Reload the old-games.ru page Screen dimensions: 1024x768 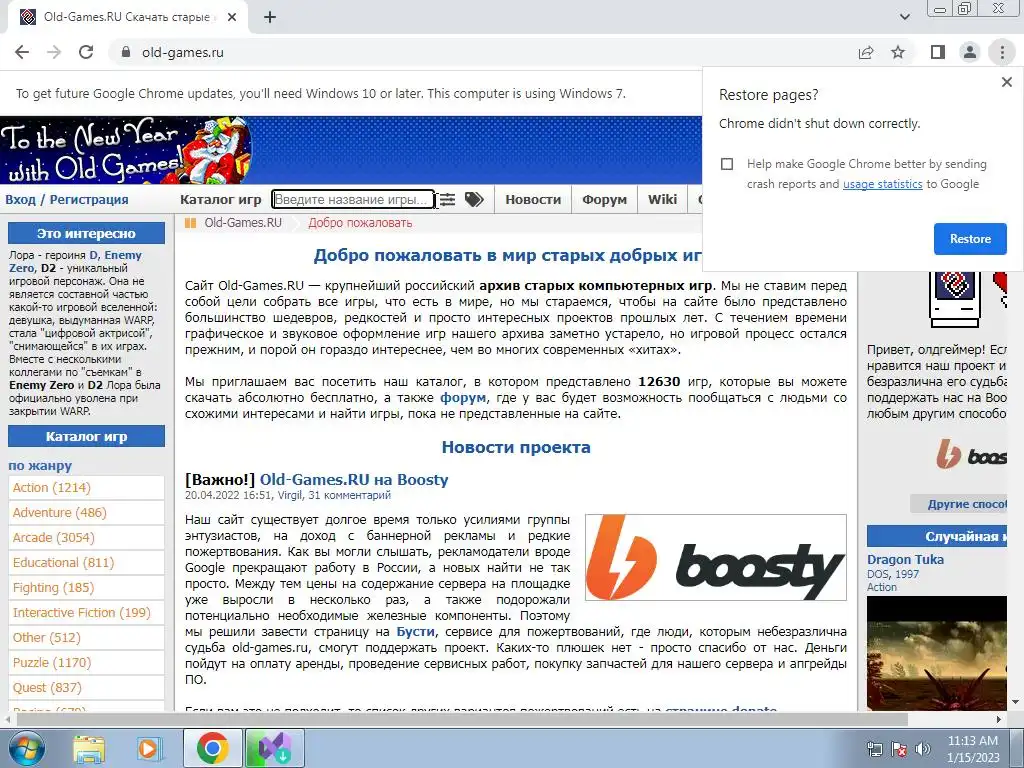click(86, 52)
